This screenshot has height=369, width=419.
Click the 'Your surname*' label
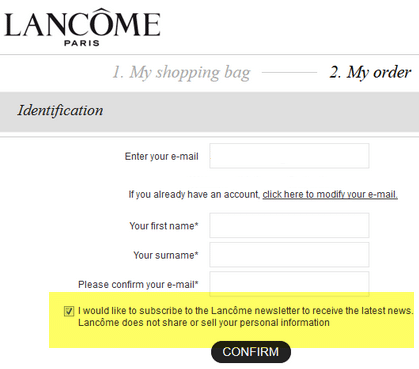pos(166,255)
